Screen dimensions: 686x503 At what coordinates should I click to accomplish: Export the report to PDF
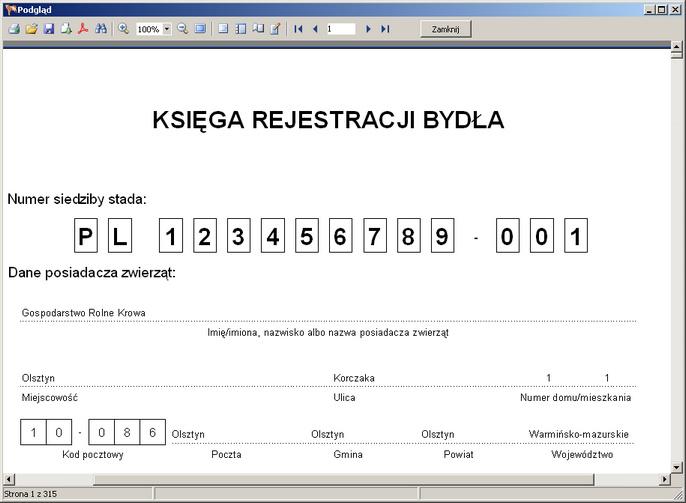pyautogui.click(x=83, y=29)
